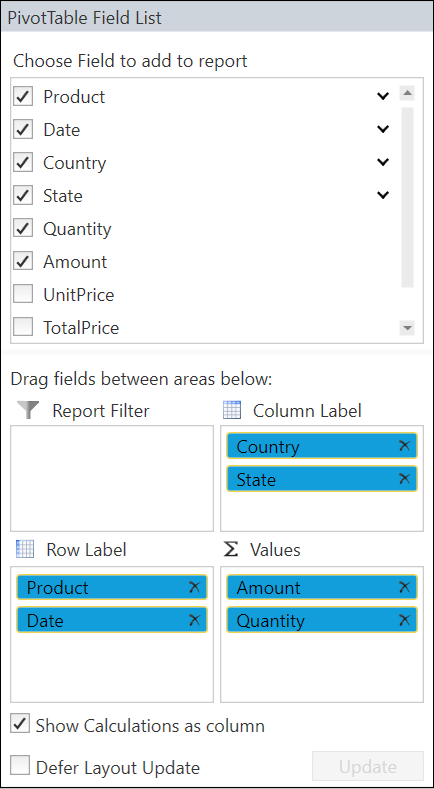Click the Country field name in list
The width and height of the screenshot is (434, 789).
click(x=75, y=163)
